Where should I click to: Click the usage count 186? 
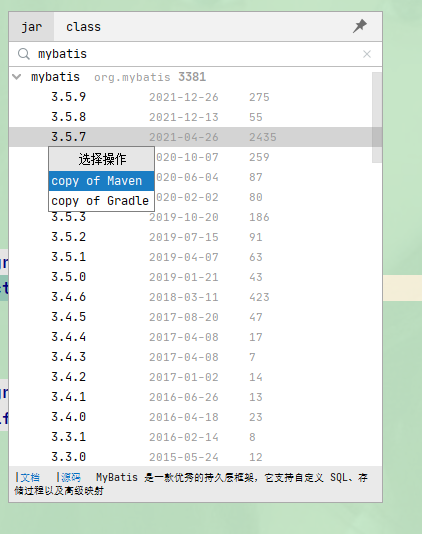[259, 217]
